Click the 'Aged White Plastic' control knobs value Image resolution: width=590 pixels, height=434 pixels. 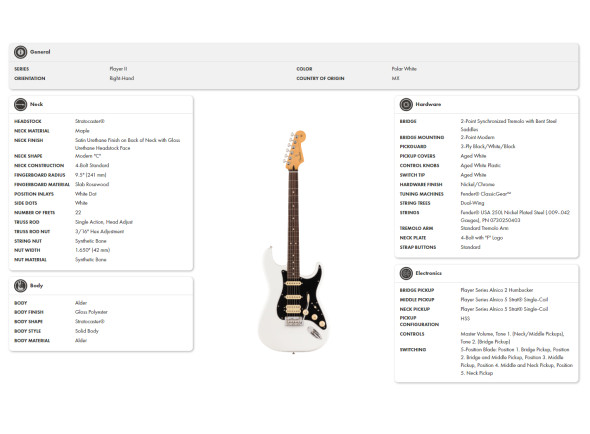click(x=481, y=165)
